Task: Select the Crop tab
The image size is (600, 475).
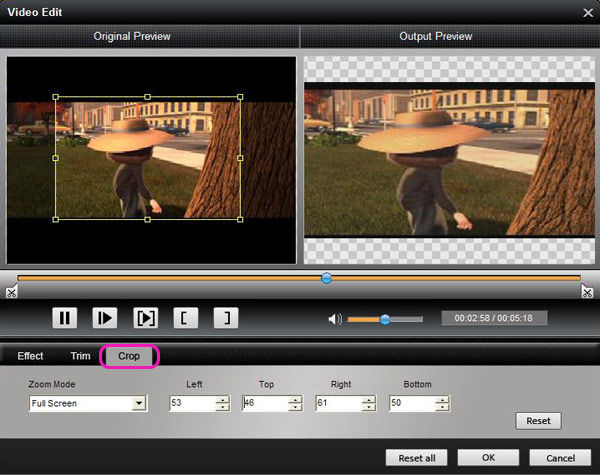Action: (x=129, y=356)
